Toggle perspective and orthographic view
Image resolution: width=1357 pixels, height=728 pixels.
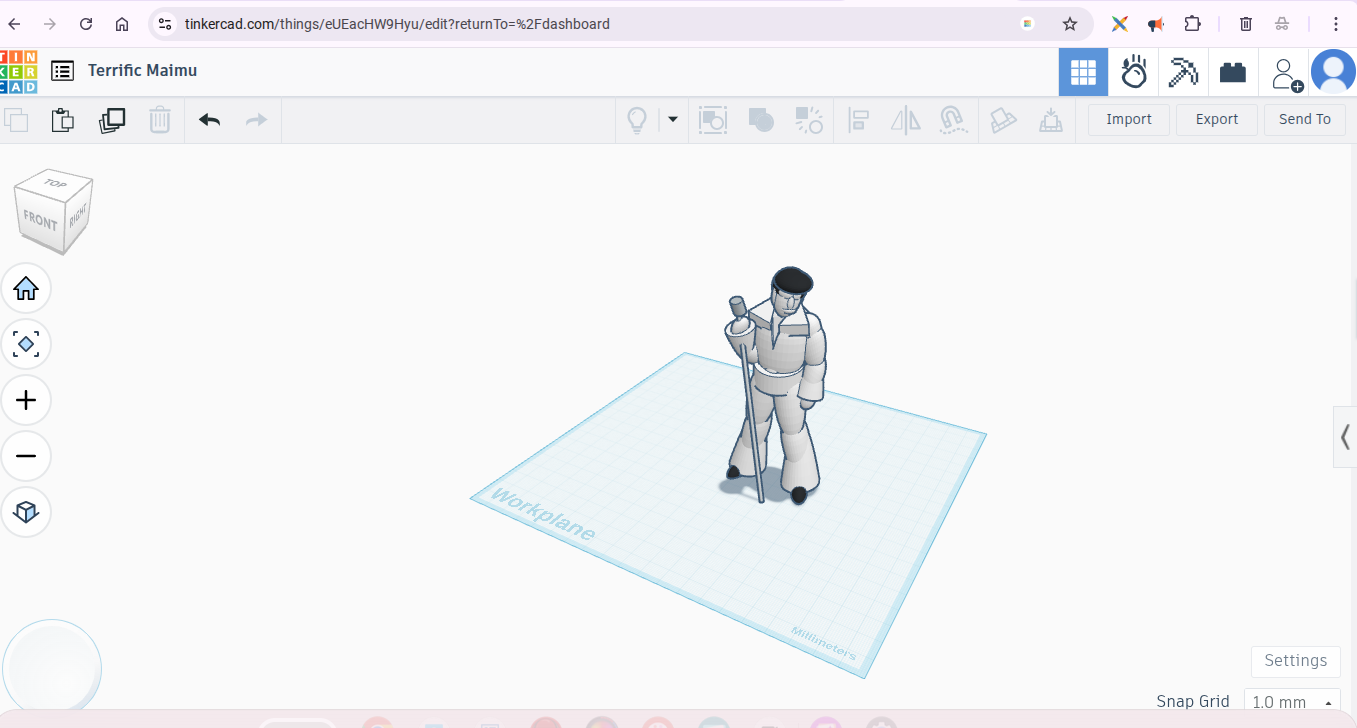26,513
